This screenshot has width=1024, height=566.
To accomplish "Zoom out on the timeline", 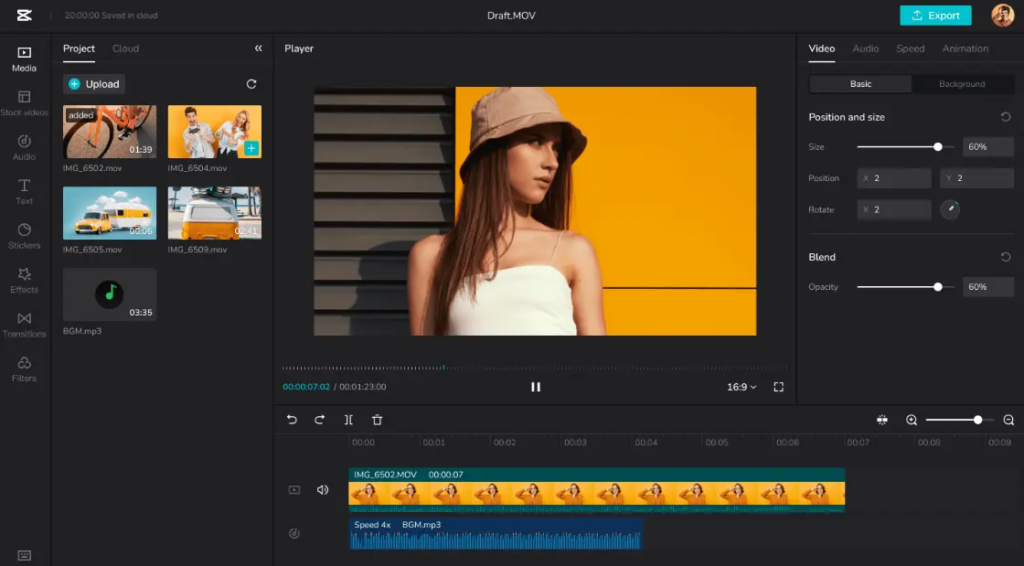I will (x=1008, y=420).
